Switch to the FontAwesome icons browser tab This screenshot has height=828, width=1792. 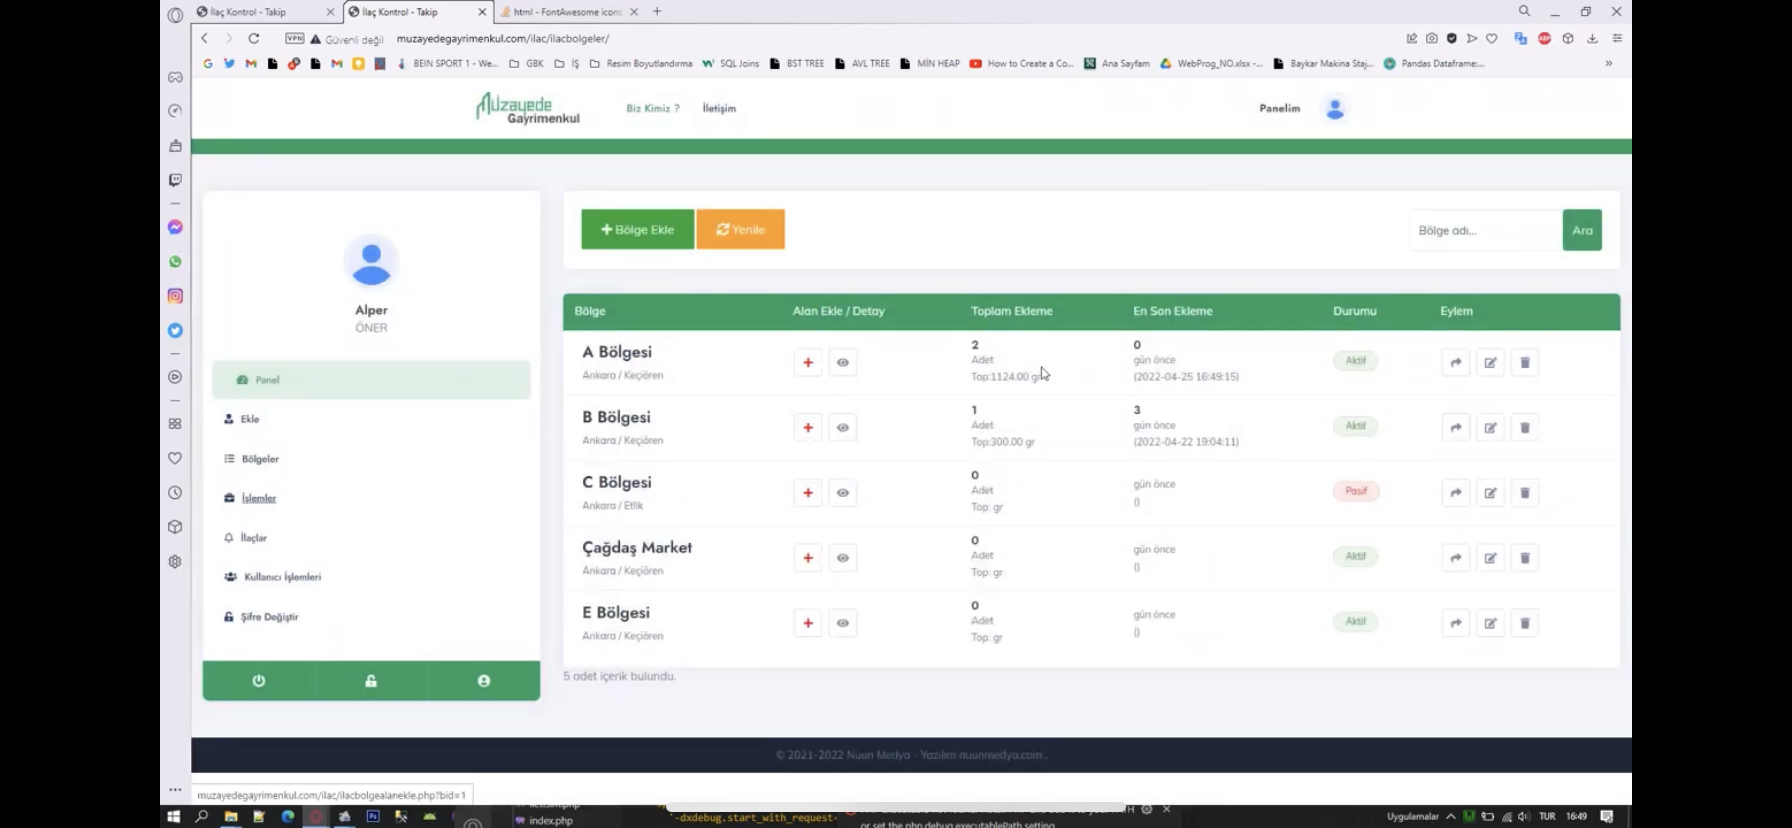567,12
